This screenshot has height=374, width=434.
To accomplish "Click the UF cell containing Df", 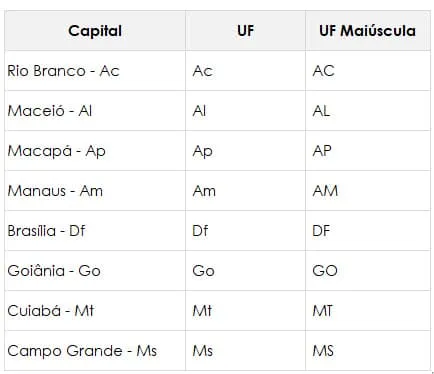I will coord(245,231).
